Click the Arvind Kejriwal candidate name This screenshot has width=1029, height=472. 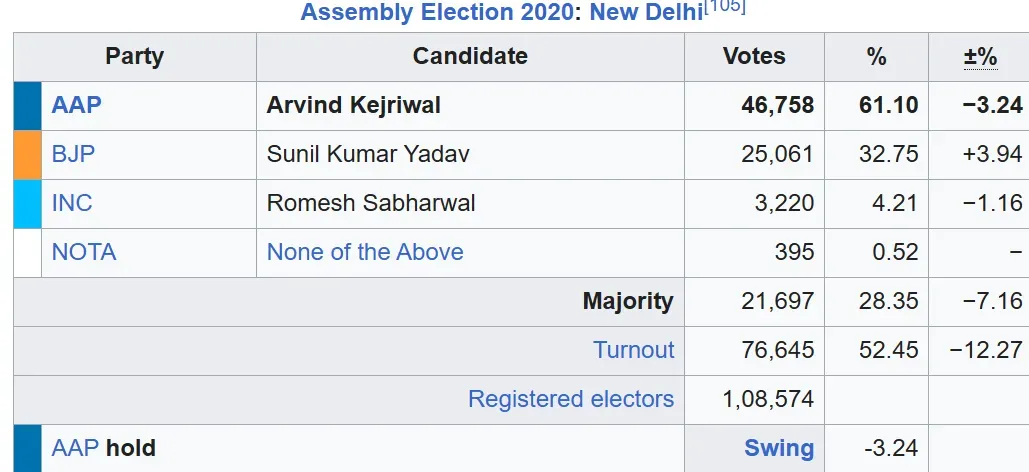pyautogui.click(x=354, y=105)
